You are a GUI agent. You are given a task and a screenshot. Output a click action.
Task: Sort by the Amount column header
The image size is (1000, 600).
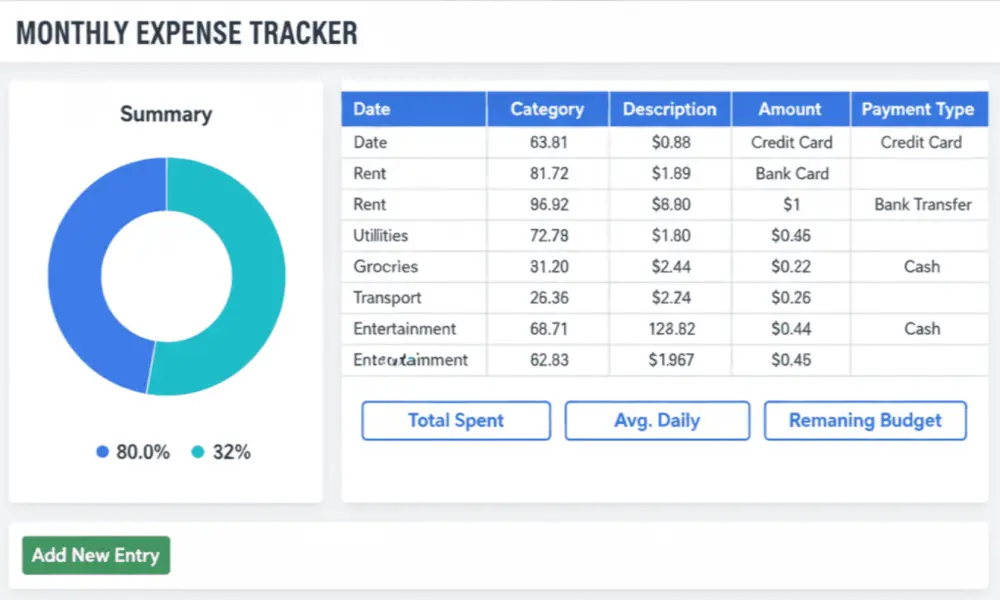tap(790, 109)
